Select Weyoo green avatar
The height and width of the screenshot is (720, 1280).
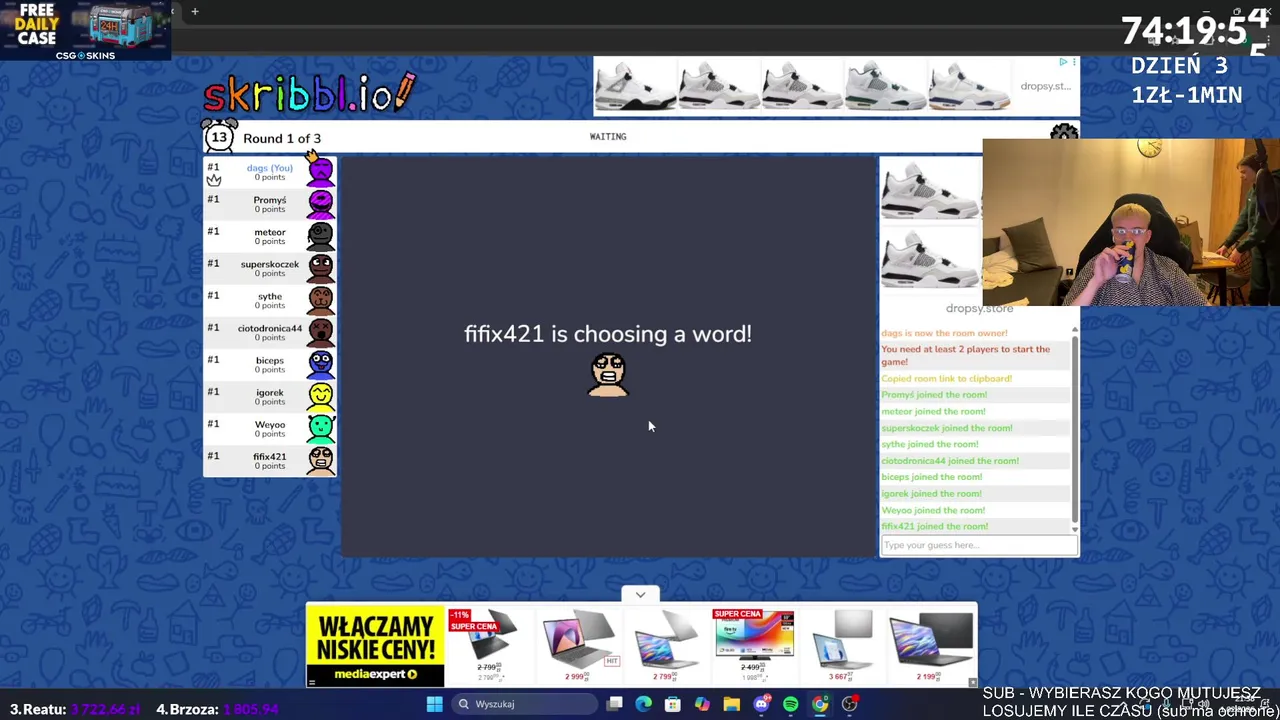(x=320, y=428)
